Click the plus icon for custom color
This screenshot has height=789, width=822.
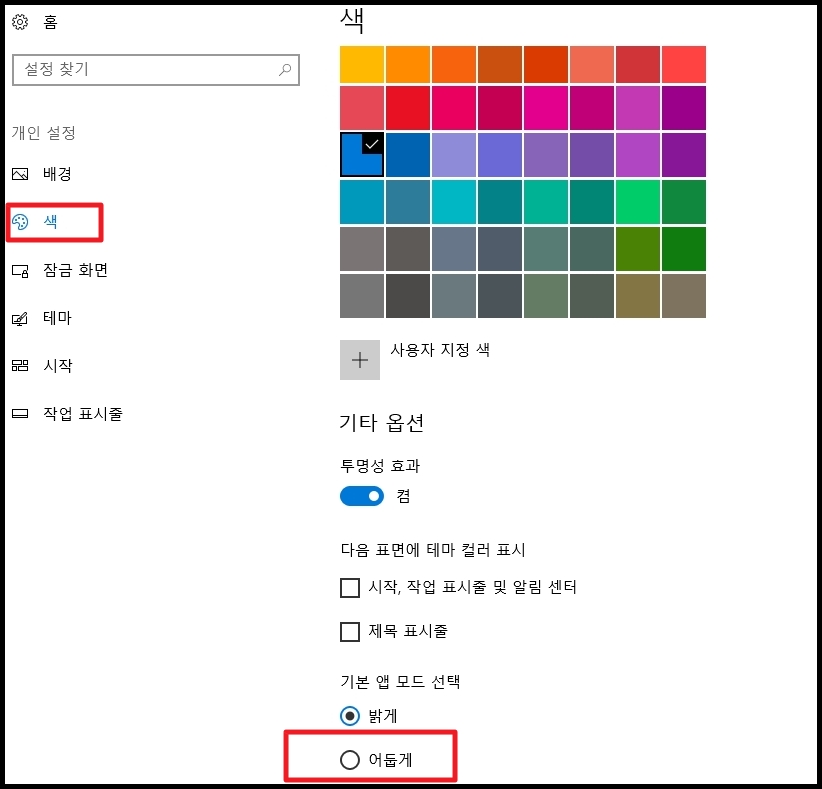coord(360,360)
